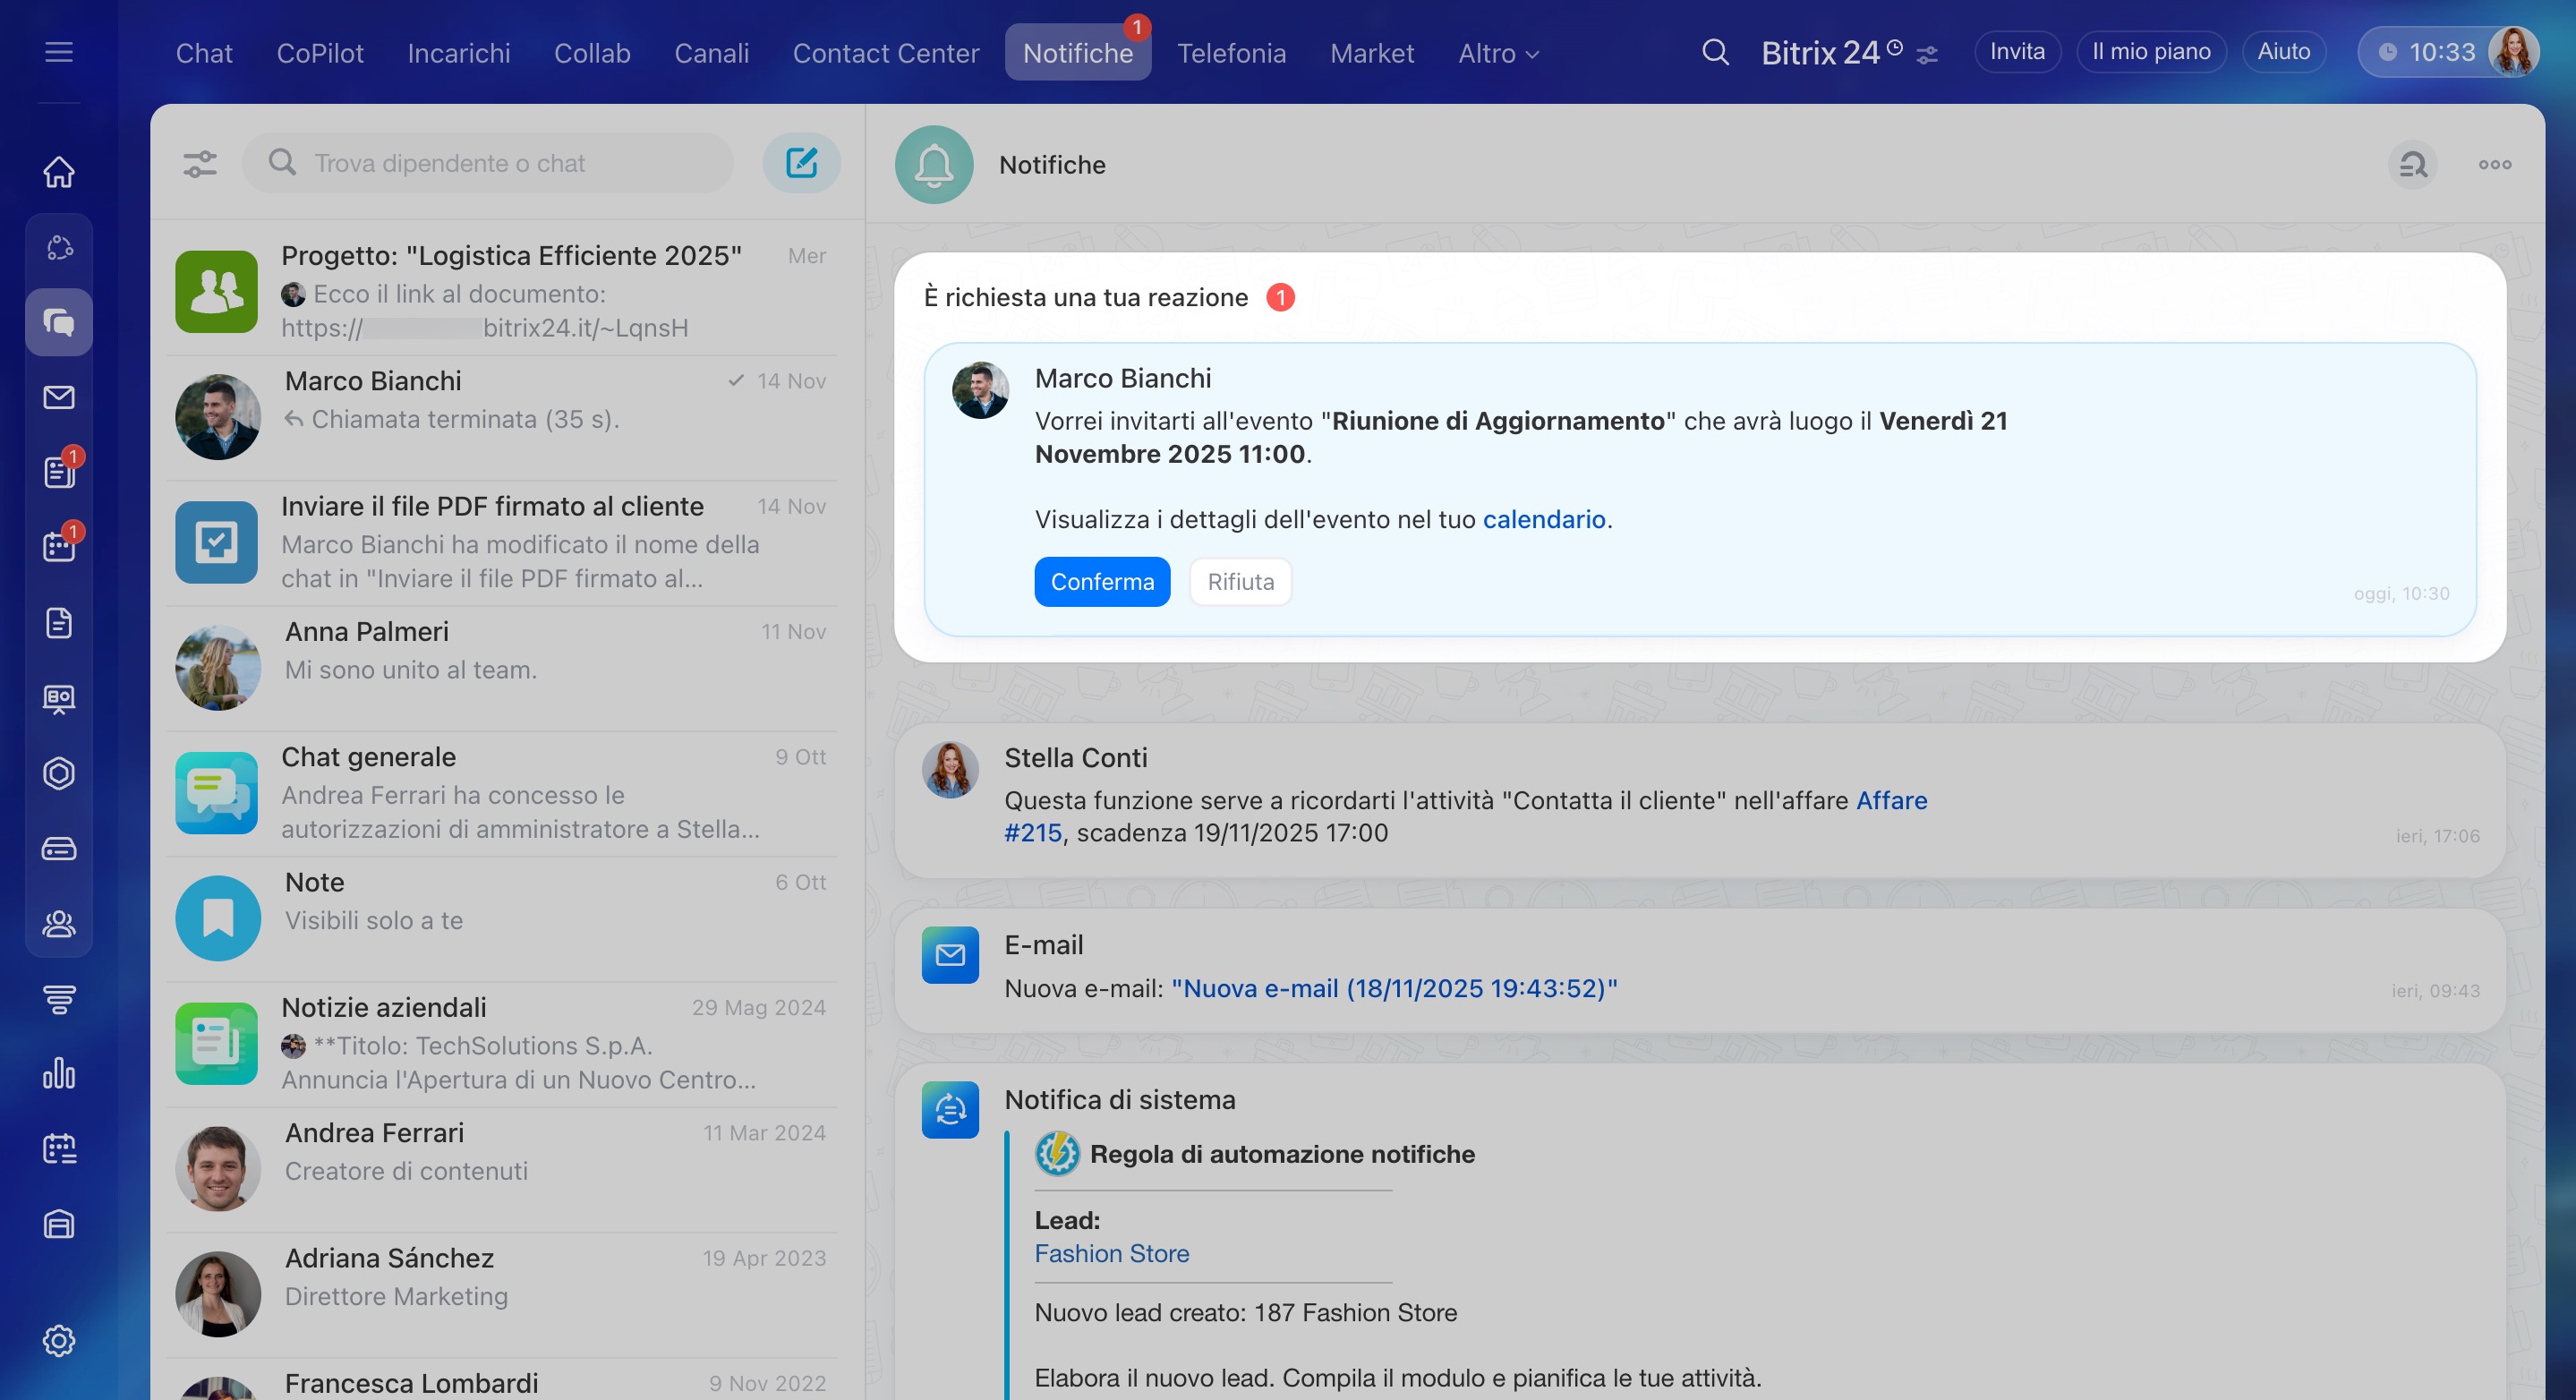Switch to the CoPilot tab

point(320,53)
